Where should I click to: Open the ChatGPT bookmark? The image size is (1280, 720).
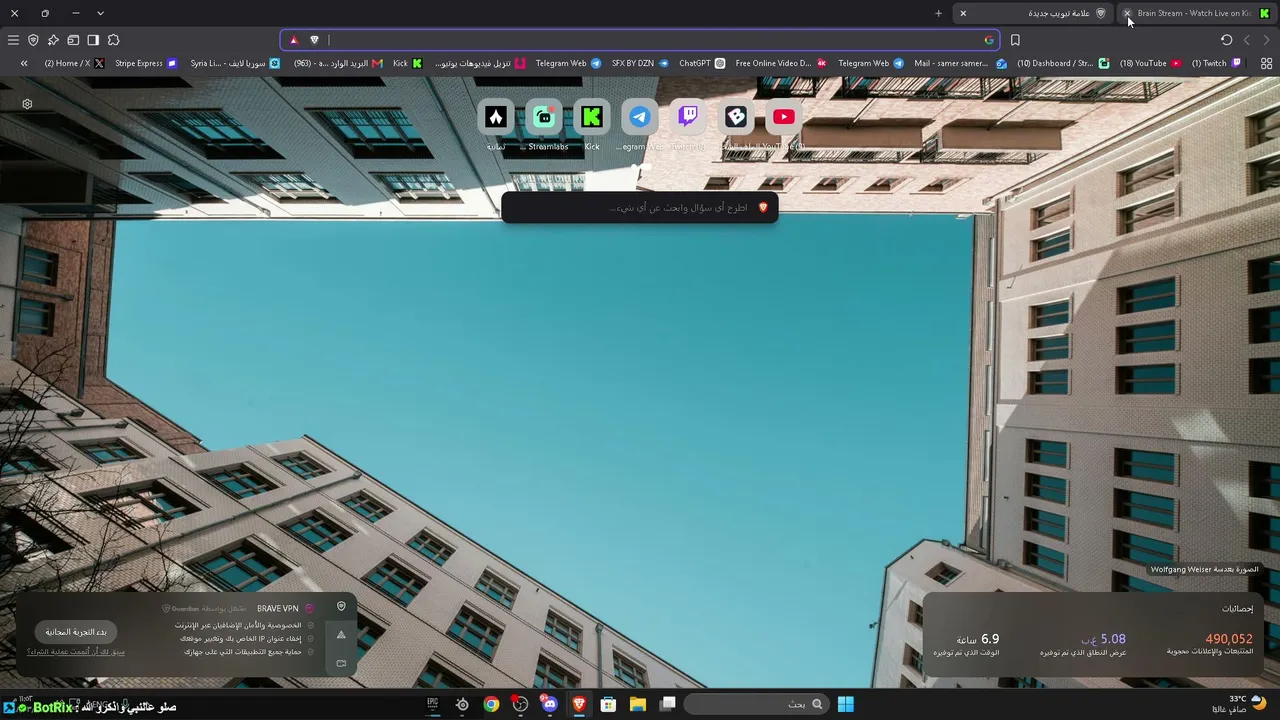pos(702,63)
